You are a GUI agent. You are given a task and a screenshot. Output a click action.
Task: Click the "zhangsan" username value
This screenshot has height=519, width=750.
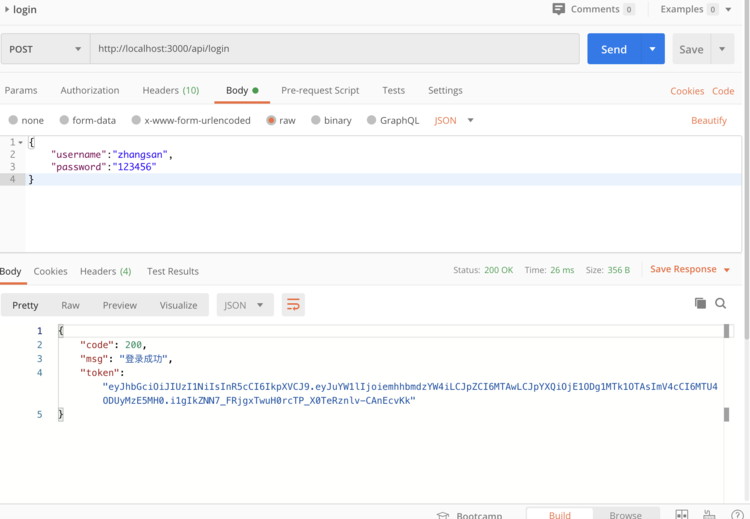click(x=140, y=155)
